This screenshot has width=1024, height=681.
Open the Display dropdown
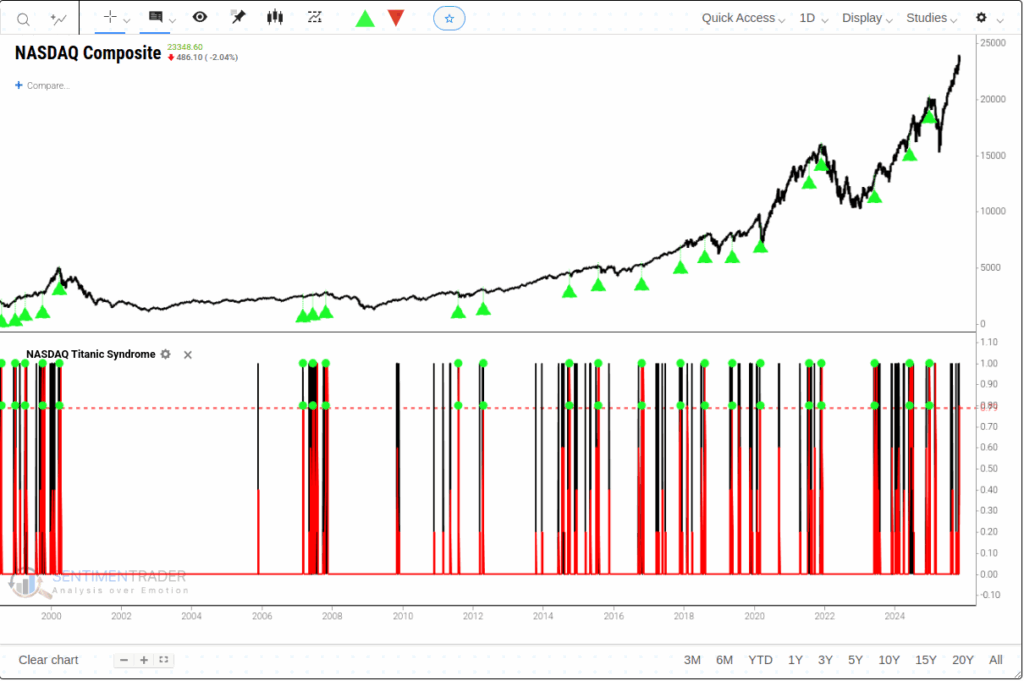pos(862,17)
